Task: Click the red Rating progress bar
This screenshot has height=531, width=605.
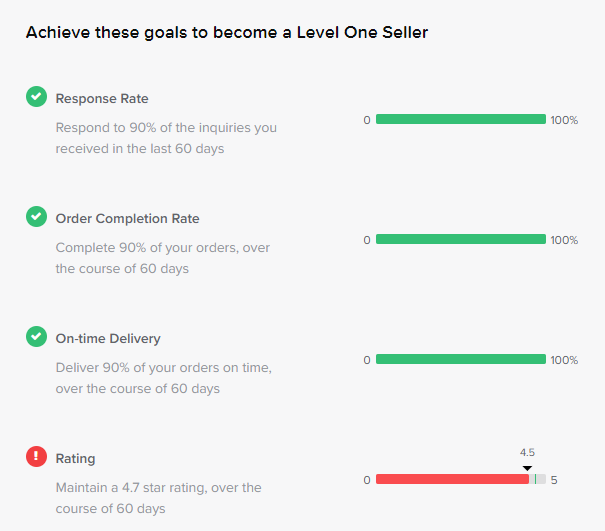Action: pos(452,479)
